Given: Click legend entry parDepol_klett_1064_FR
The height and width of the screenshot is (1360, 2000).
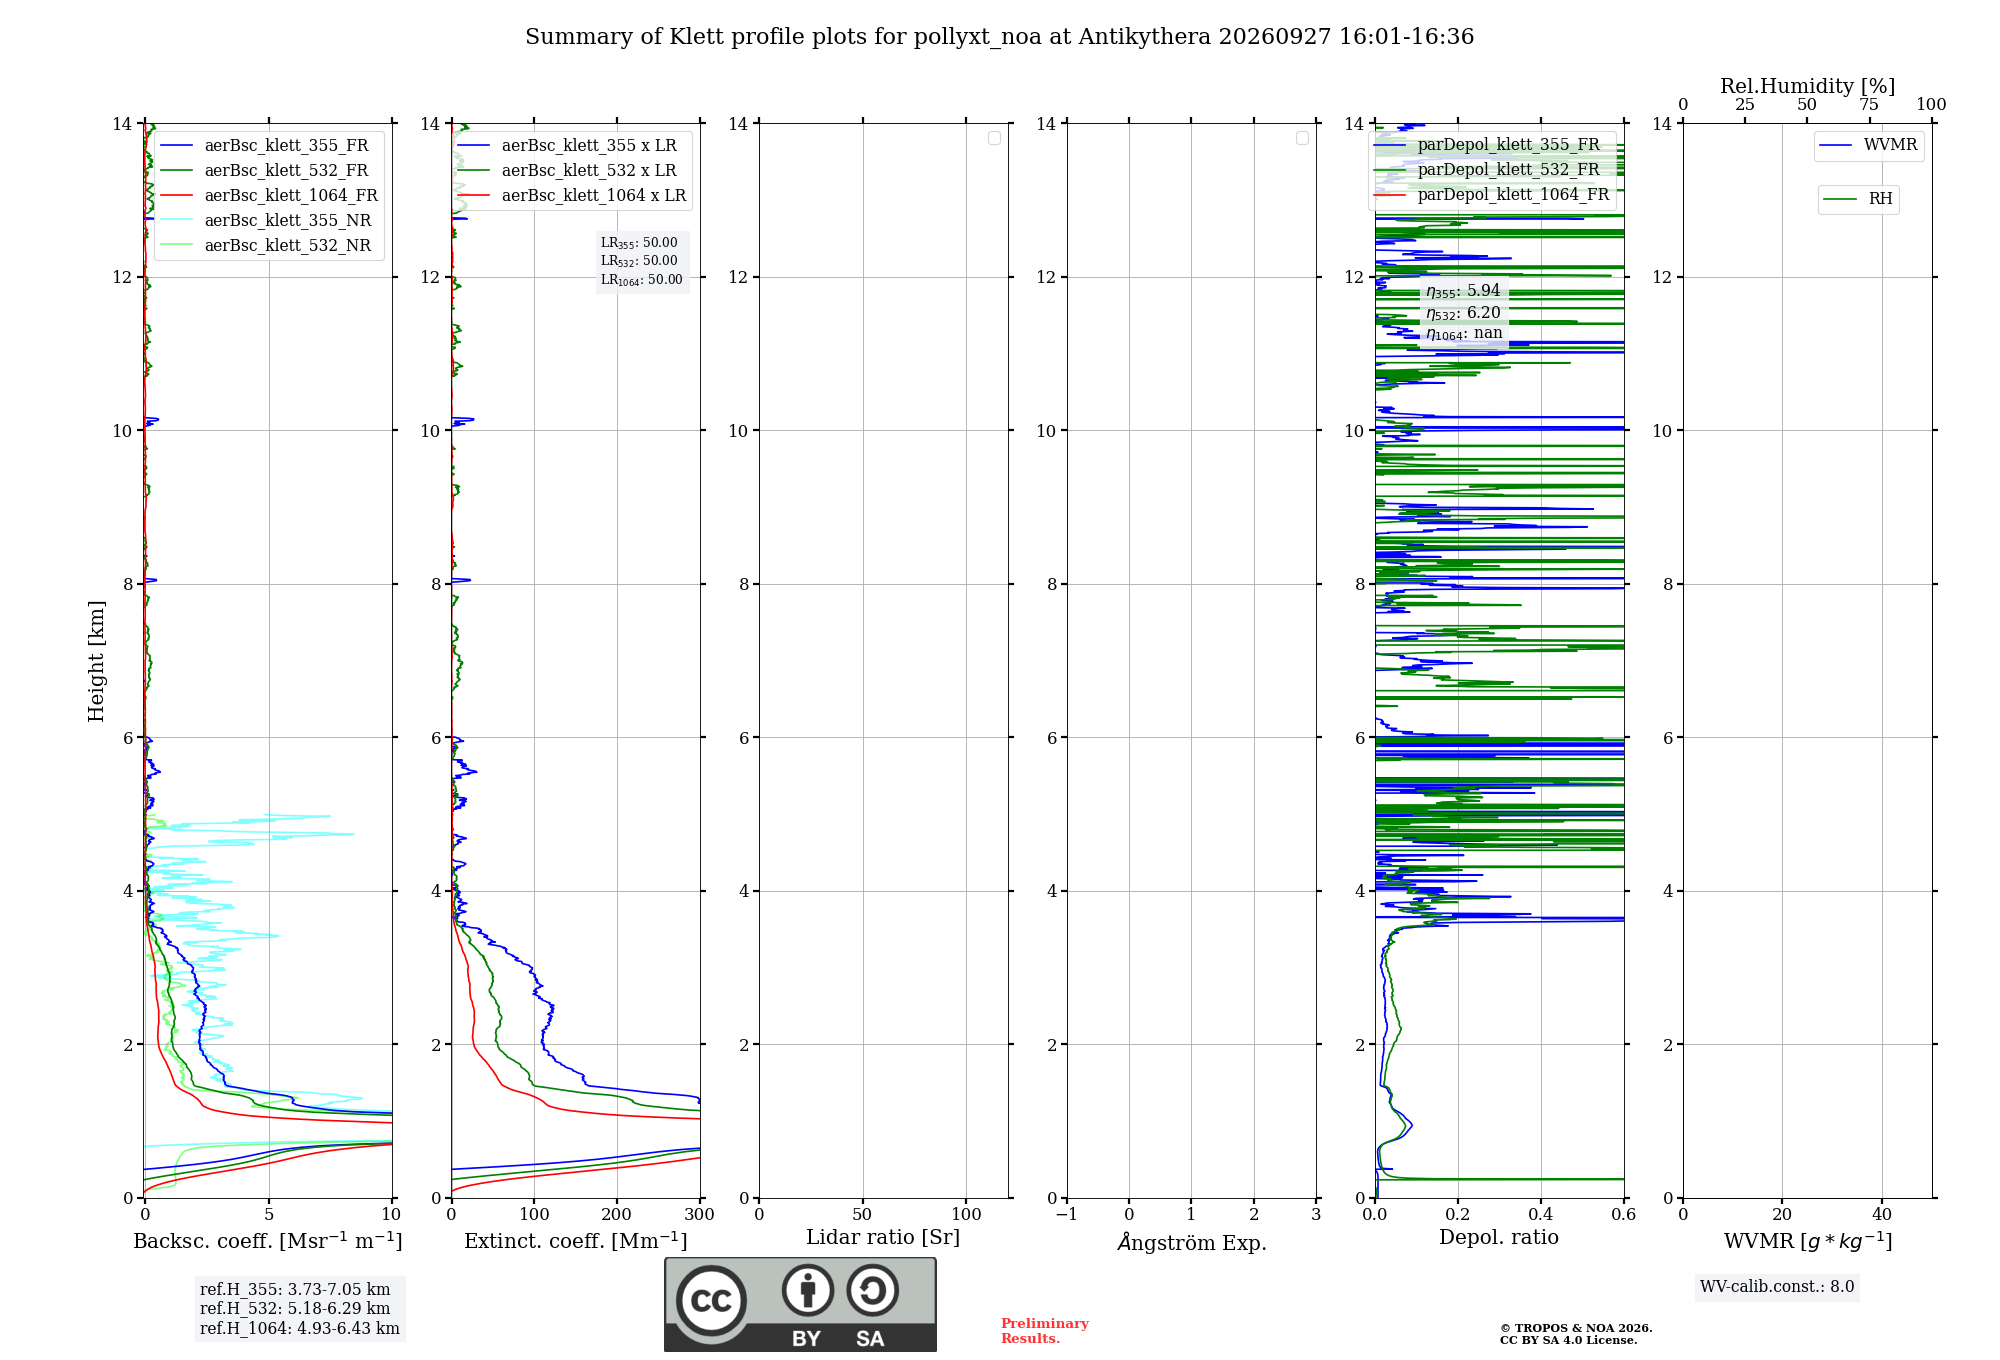Looking at the screenshot, I should [x=1492, y=195].
